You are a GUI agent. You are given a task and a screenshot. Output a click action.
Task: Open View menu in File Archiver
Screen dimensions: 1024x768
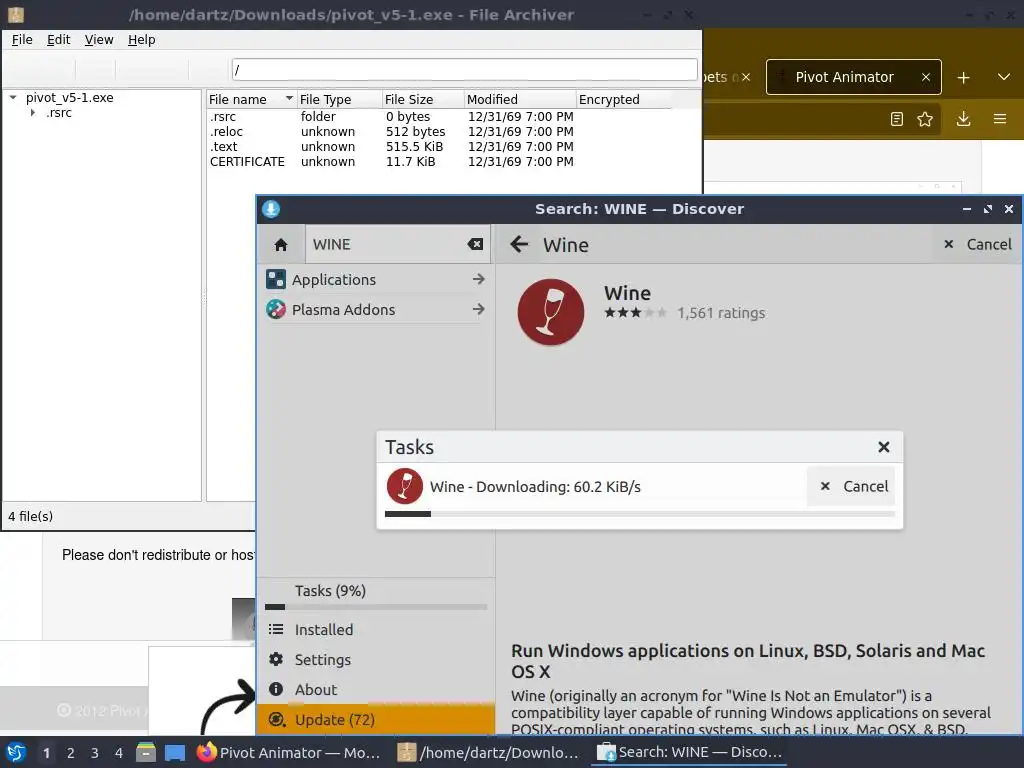(99, 40)
